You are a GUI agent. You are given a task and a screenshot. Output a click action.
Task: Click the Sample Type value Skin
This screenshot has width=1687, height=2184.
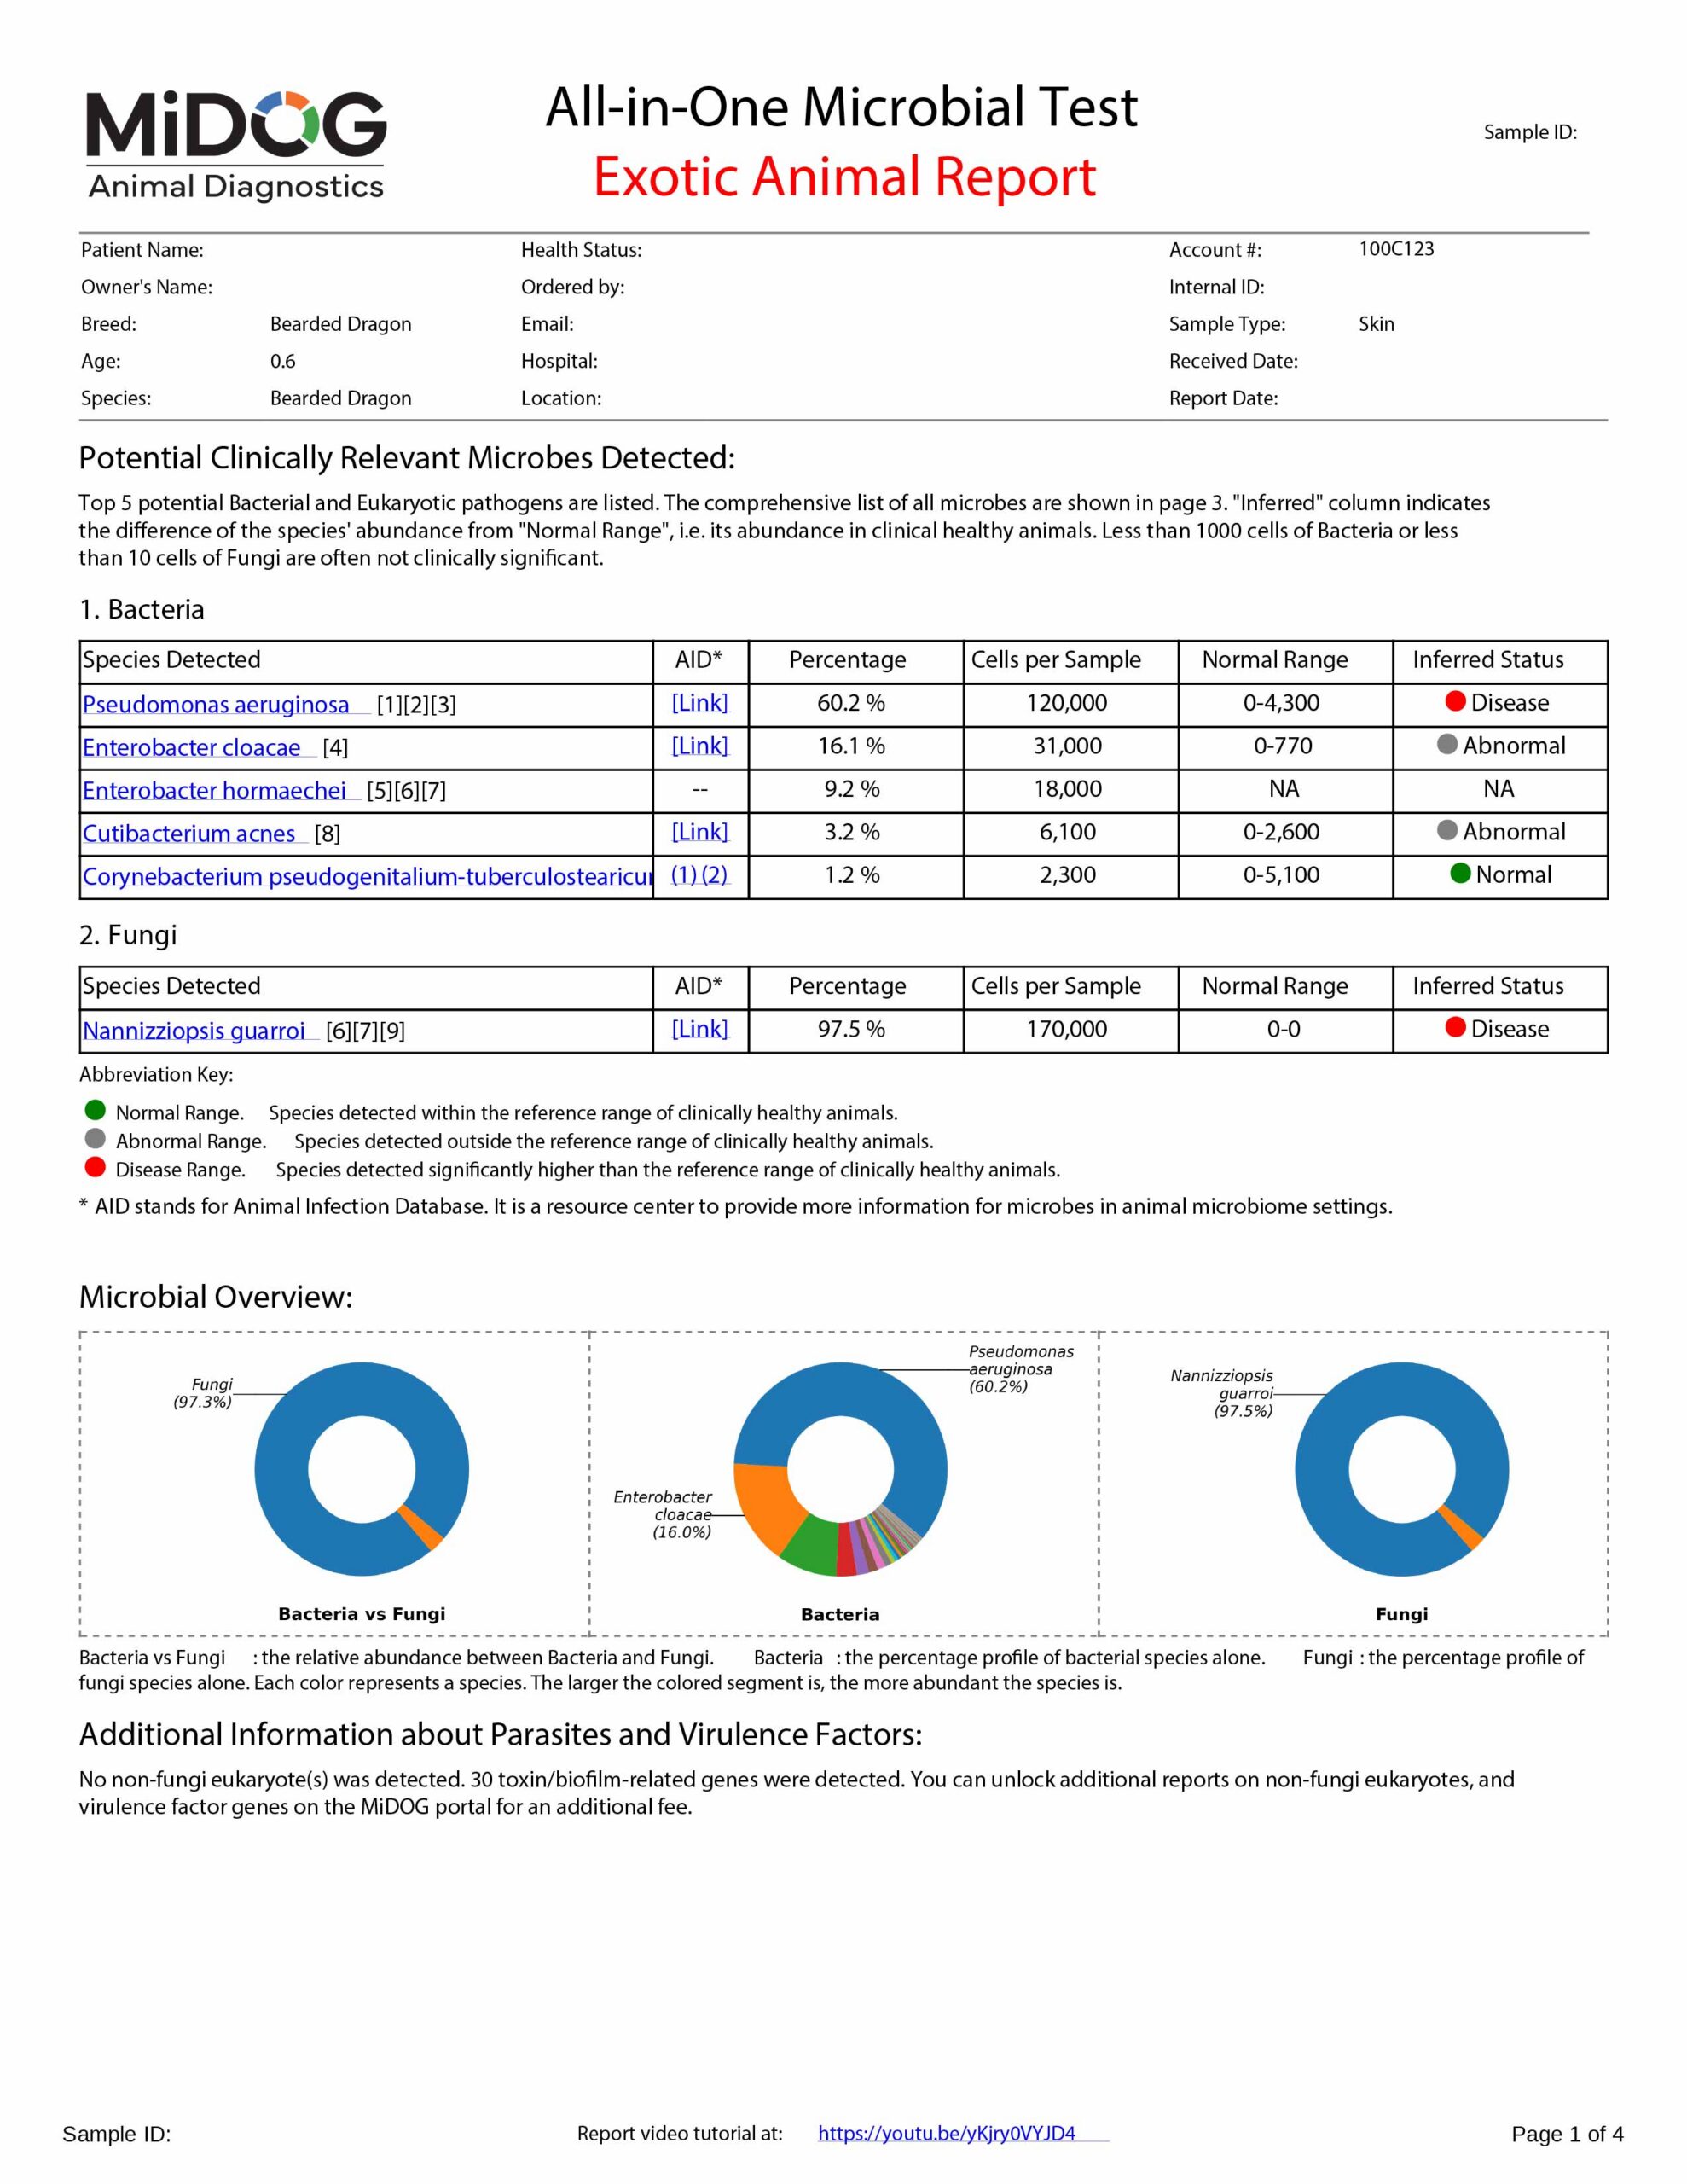coord(1377,324)
